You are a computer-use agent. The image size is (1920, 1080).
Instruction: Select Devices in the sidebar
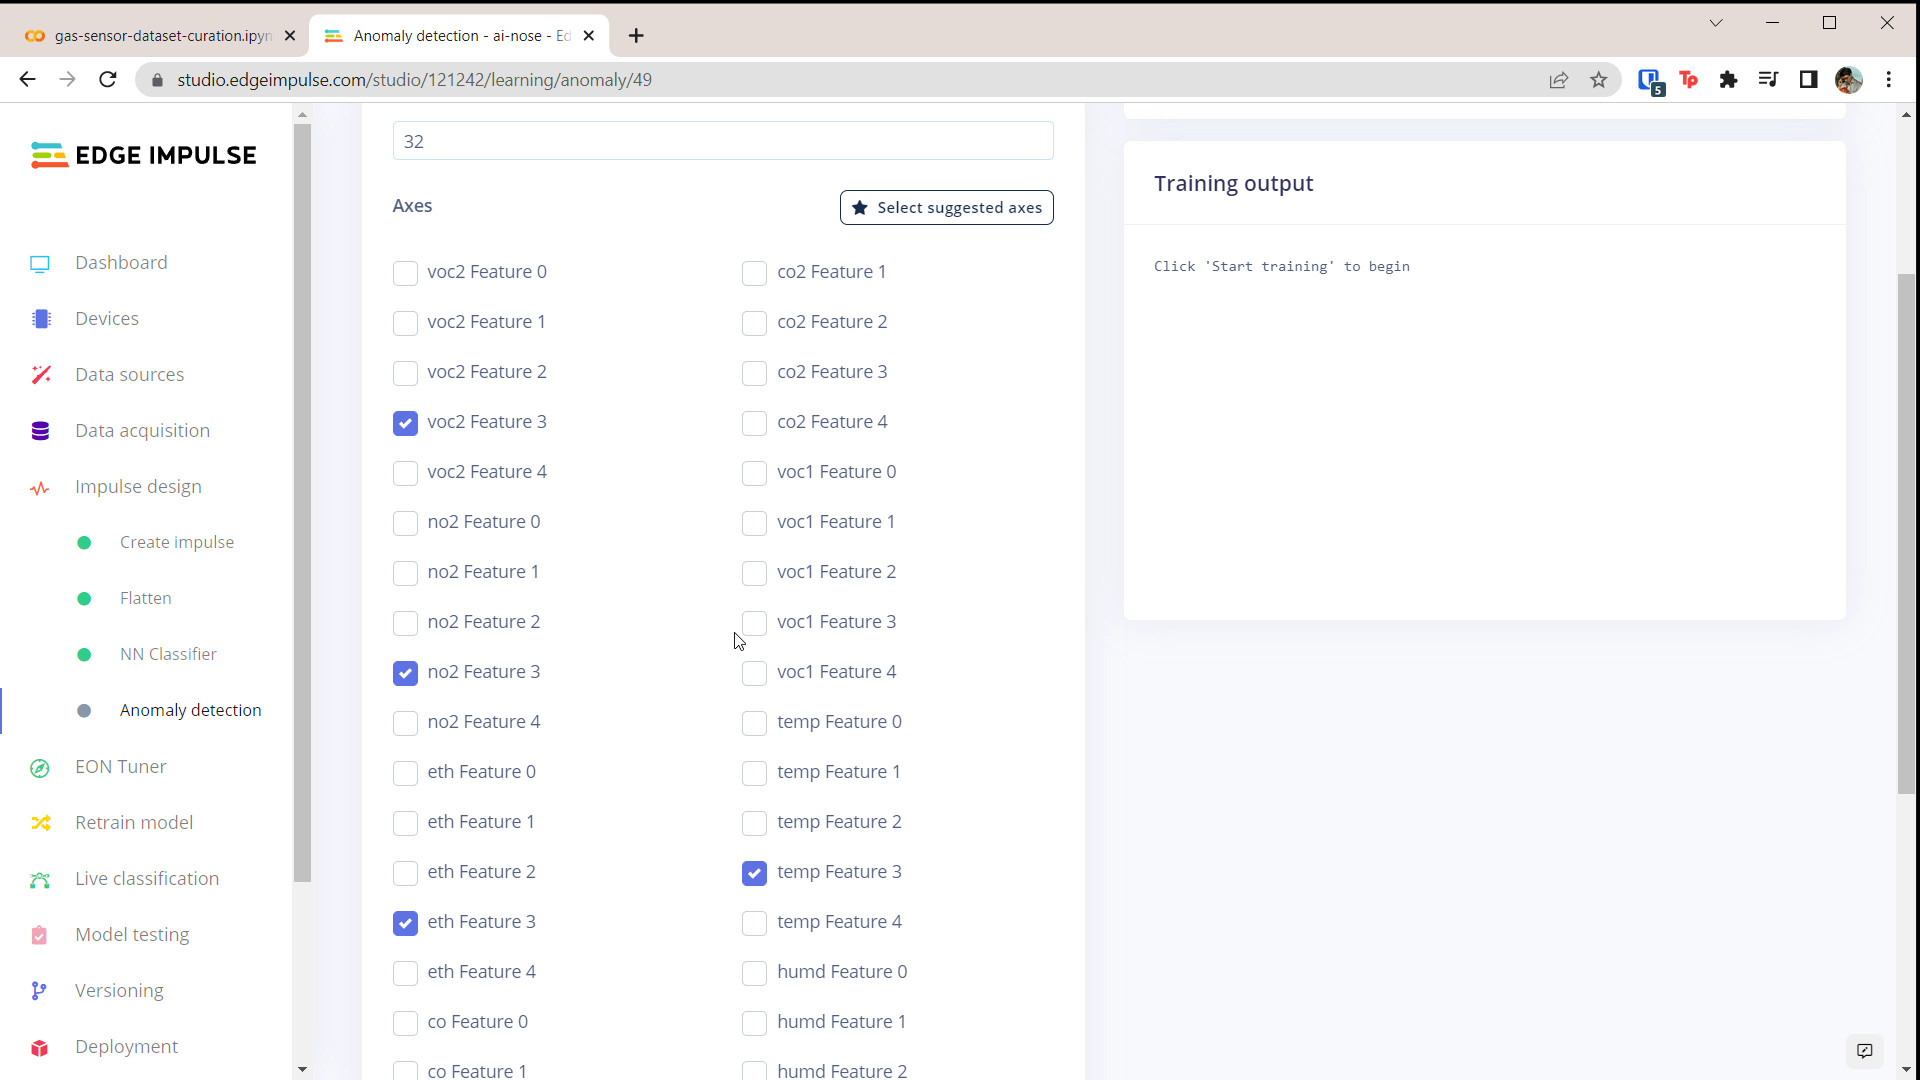[x=107, y=318]
